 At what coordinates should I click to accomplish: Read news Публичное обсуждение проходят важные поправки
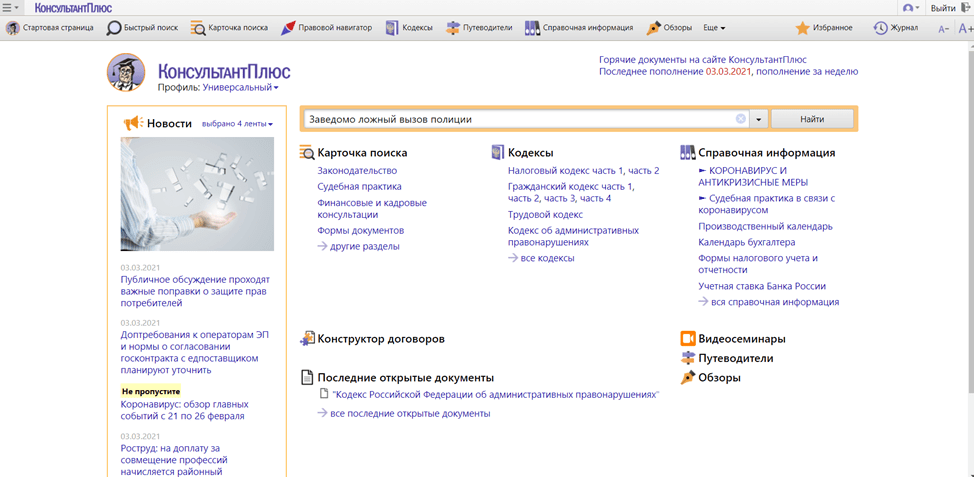point(195,291)
